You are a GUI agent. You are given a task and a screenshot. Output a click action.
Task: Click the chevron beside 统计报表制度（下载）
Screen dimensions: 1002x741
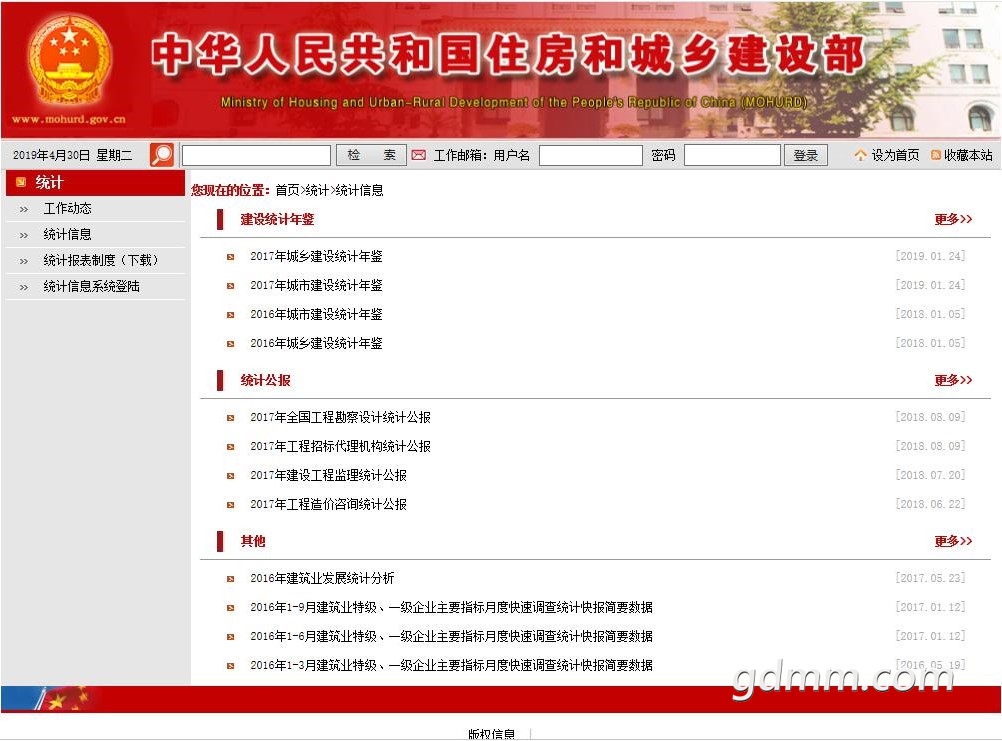pyautogui.click(x=24, y=261)
